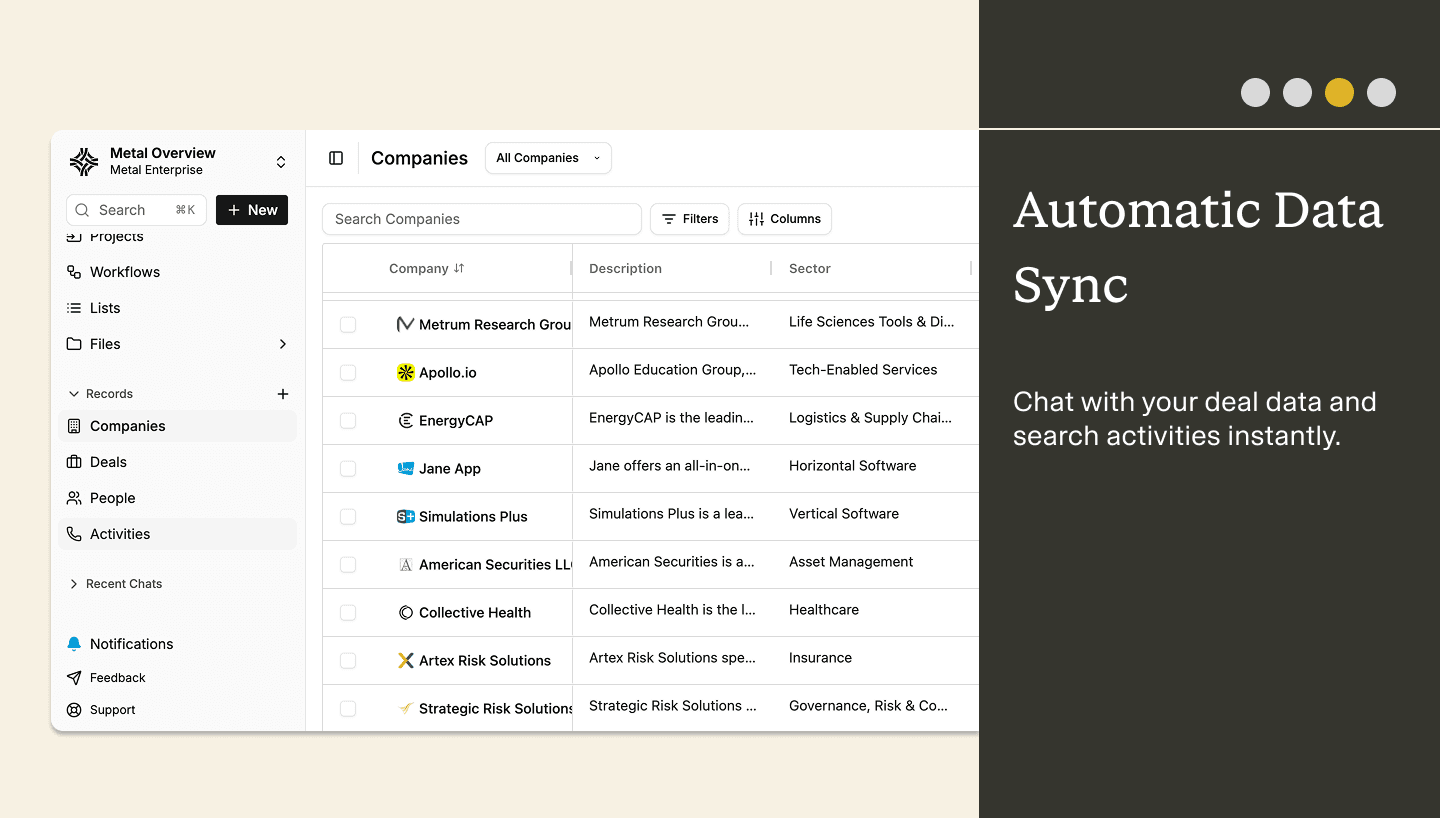Expand the Files chevron arrow
The image size is (1440, 818).
click(x=282, y=344)
